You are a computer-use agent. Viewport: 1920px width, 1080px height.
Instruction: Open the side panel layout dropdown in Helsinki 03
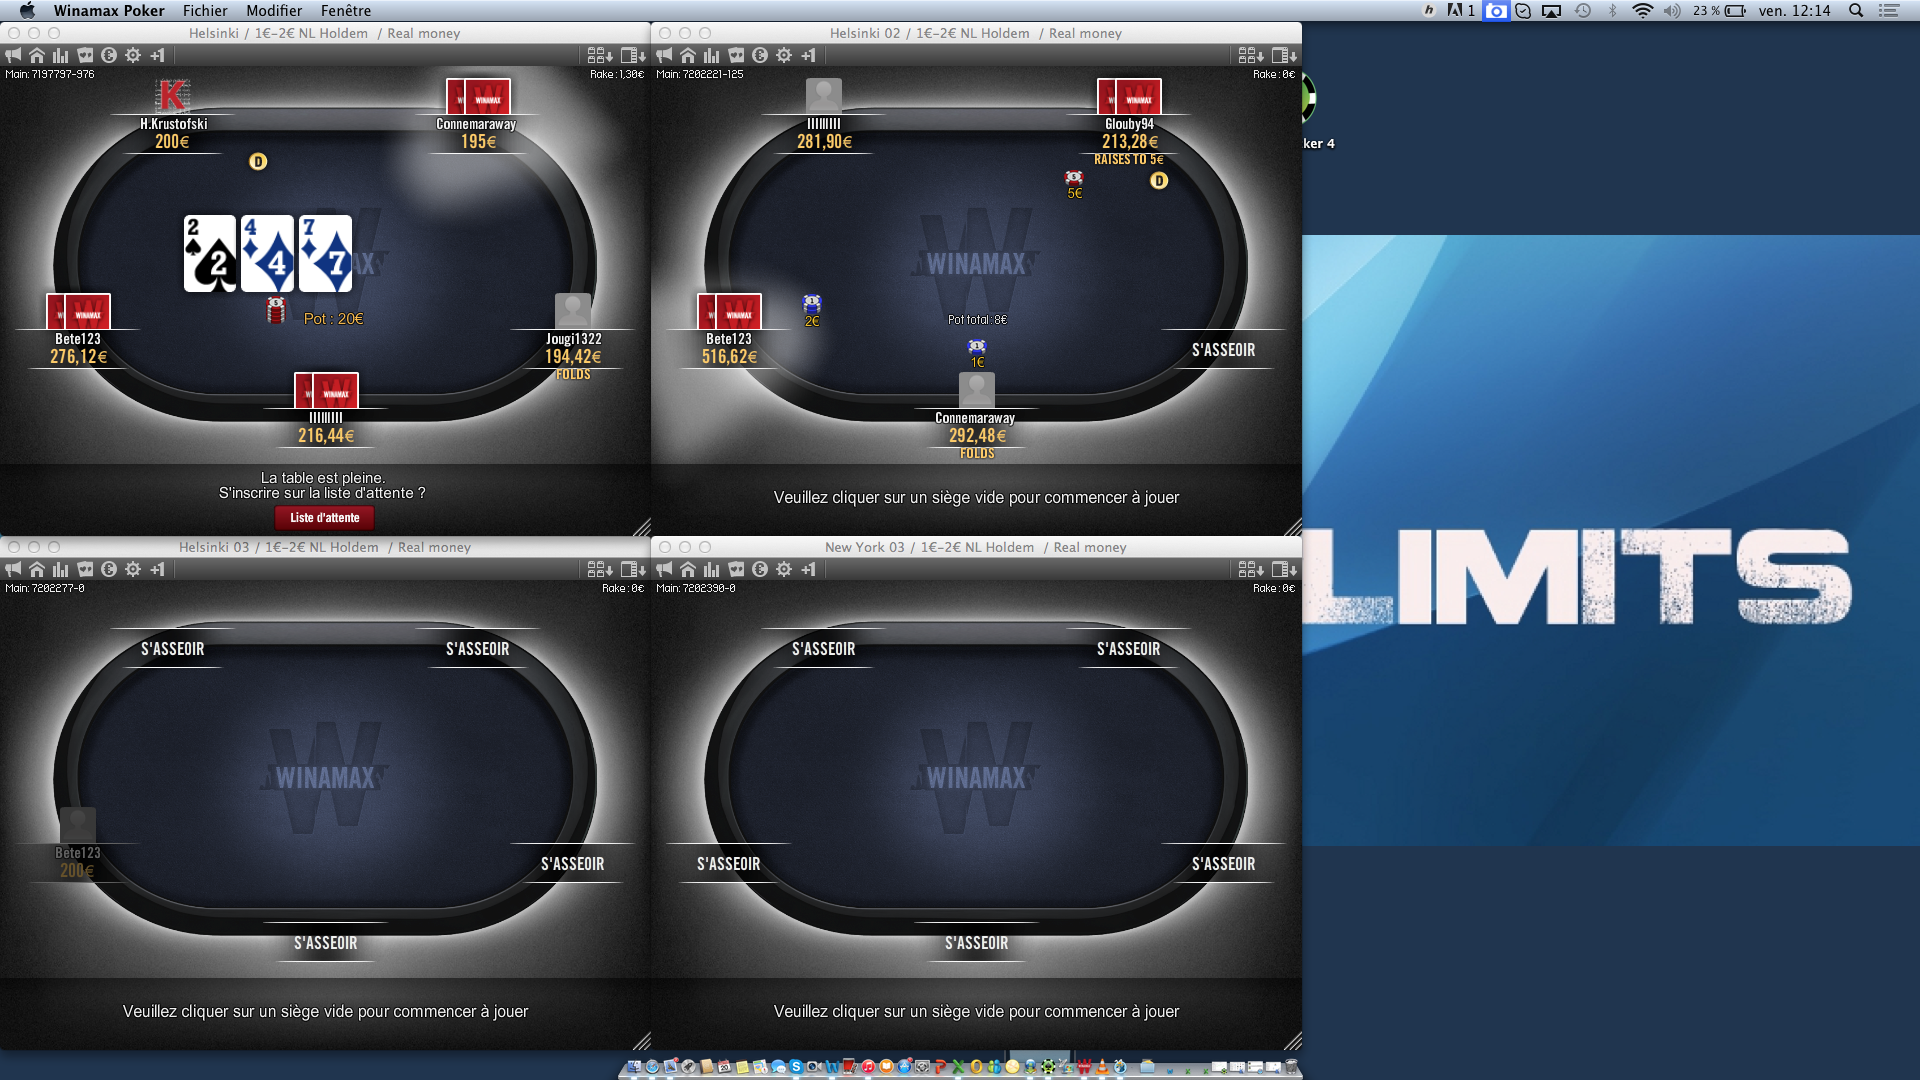633,569
